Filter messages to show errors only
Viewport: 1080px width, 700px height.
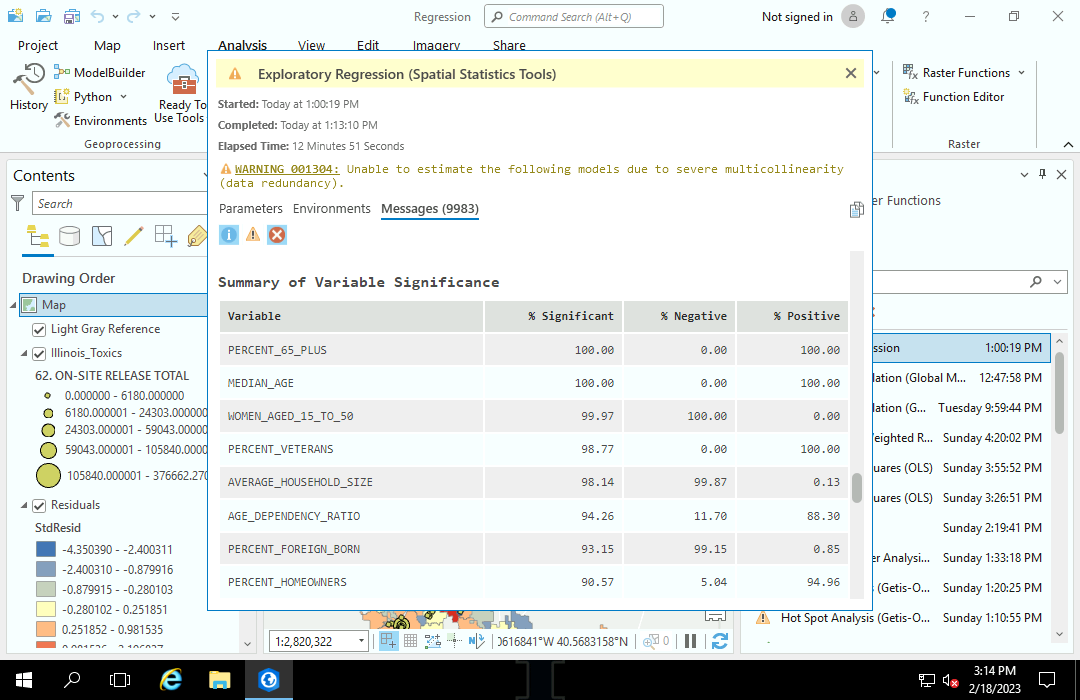[277, 235]
